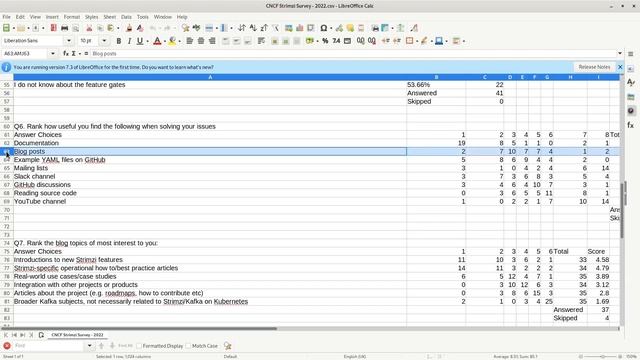Open Font Color dropdown arrow
Viewport: 640px width, 360px height.
tap(164, 41)
